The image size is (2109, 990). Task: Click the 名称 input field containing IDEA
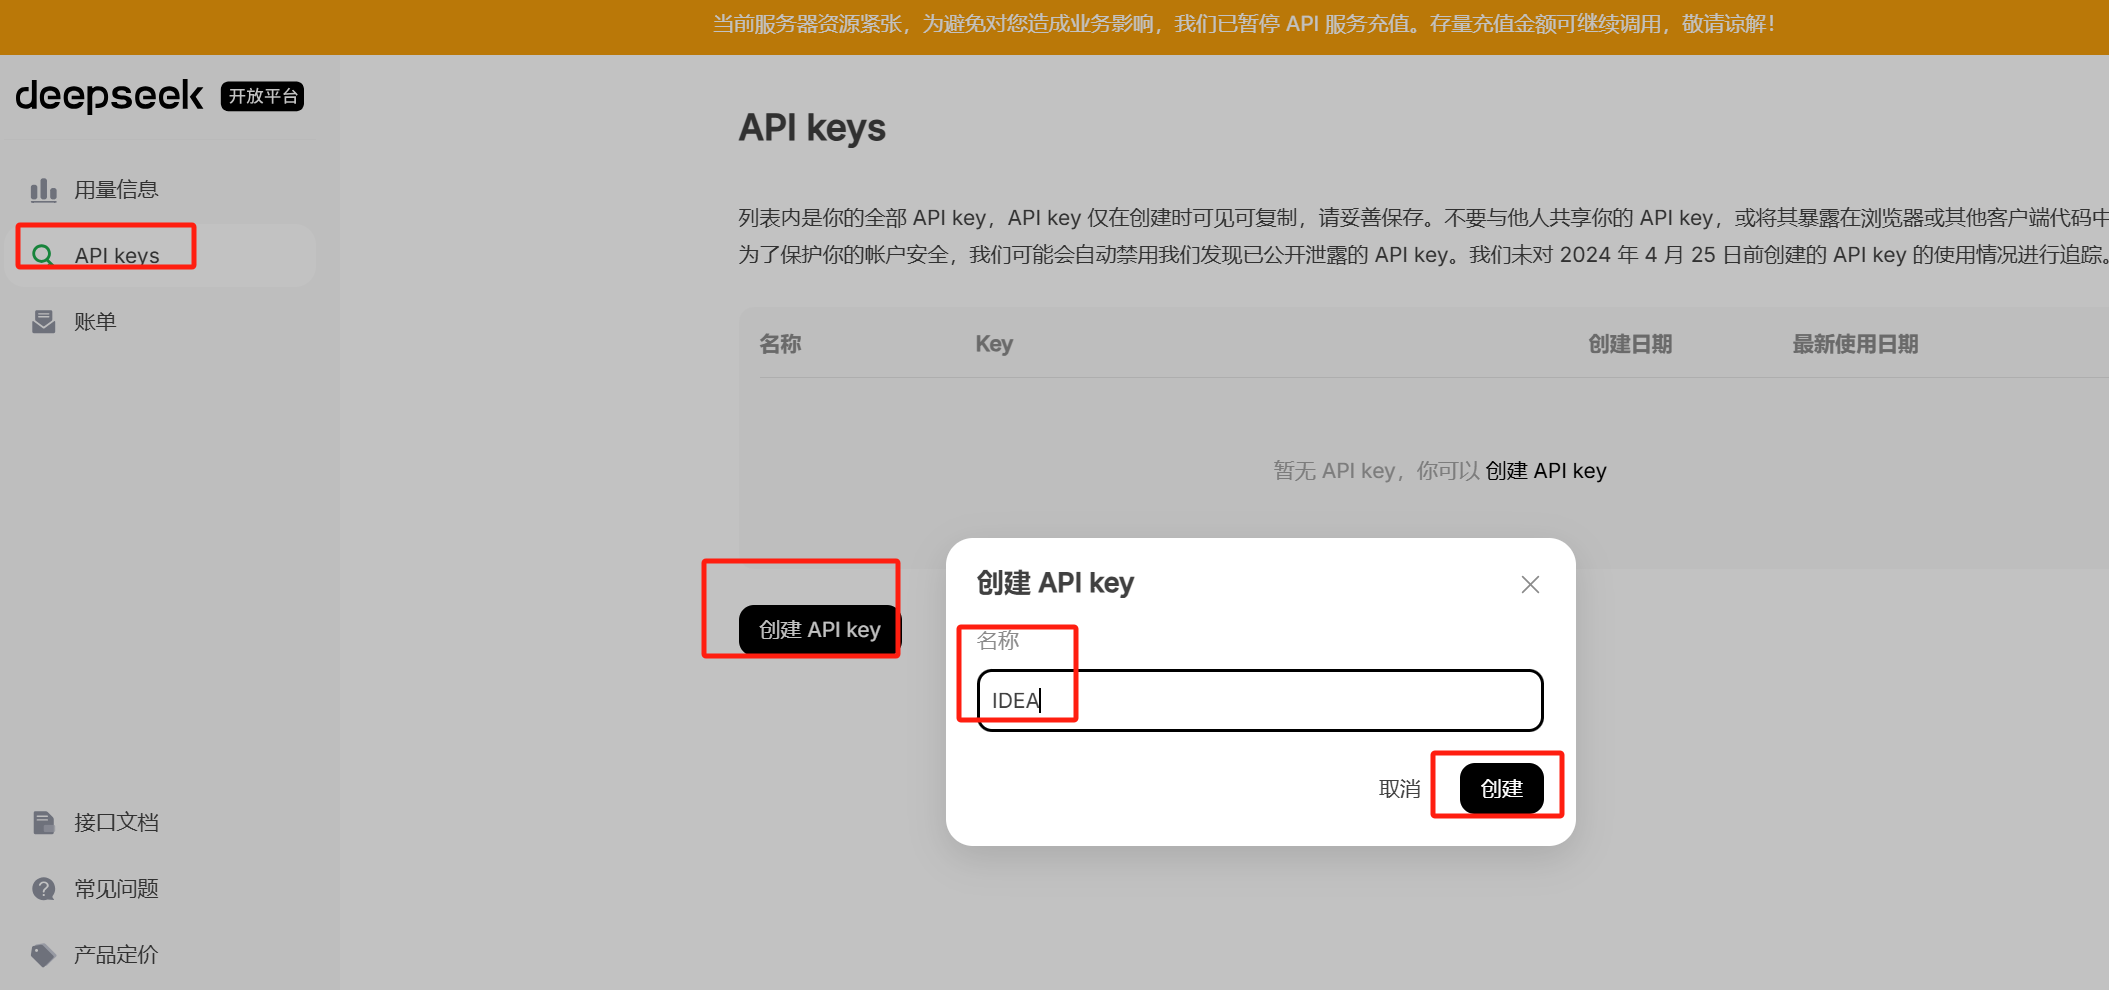(1260, 700)
